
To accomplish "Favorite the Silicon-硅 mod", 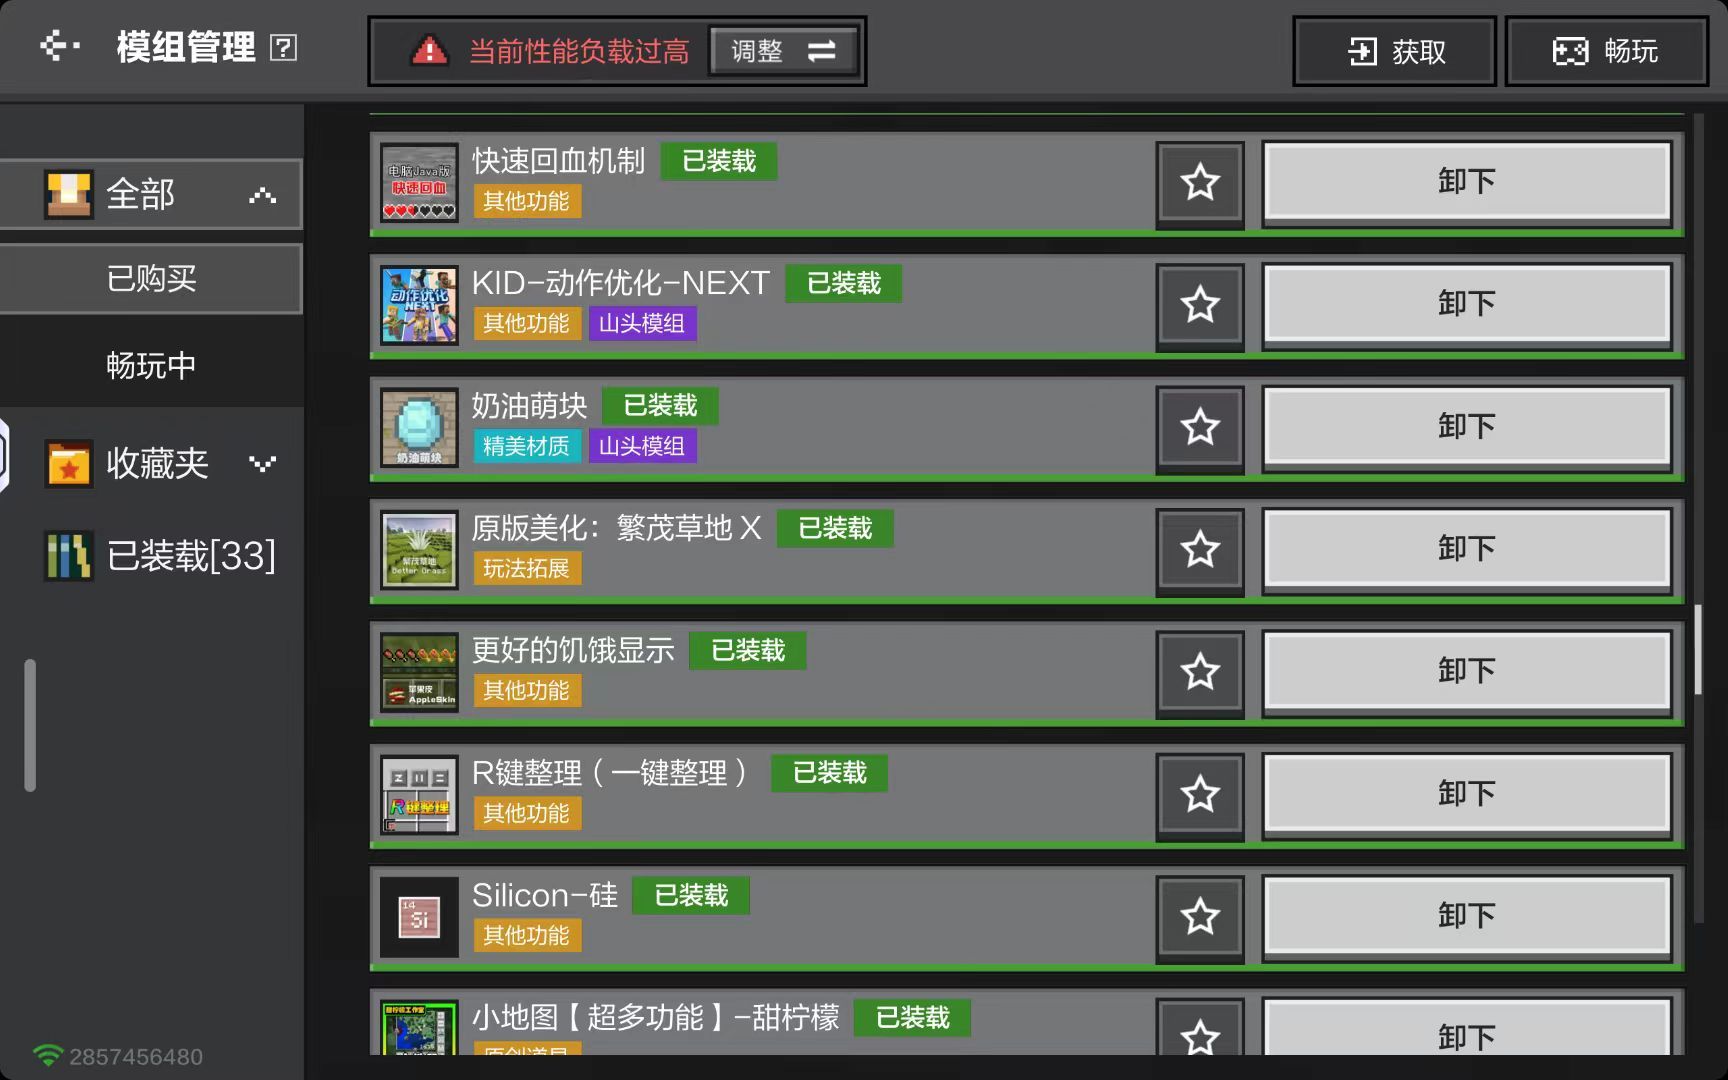I will click(1200, 917).
